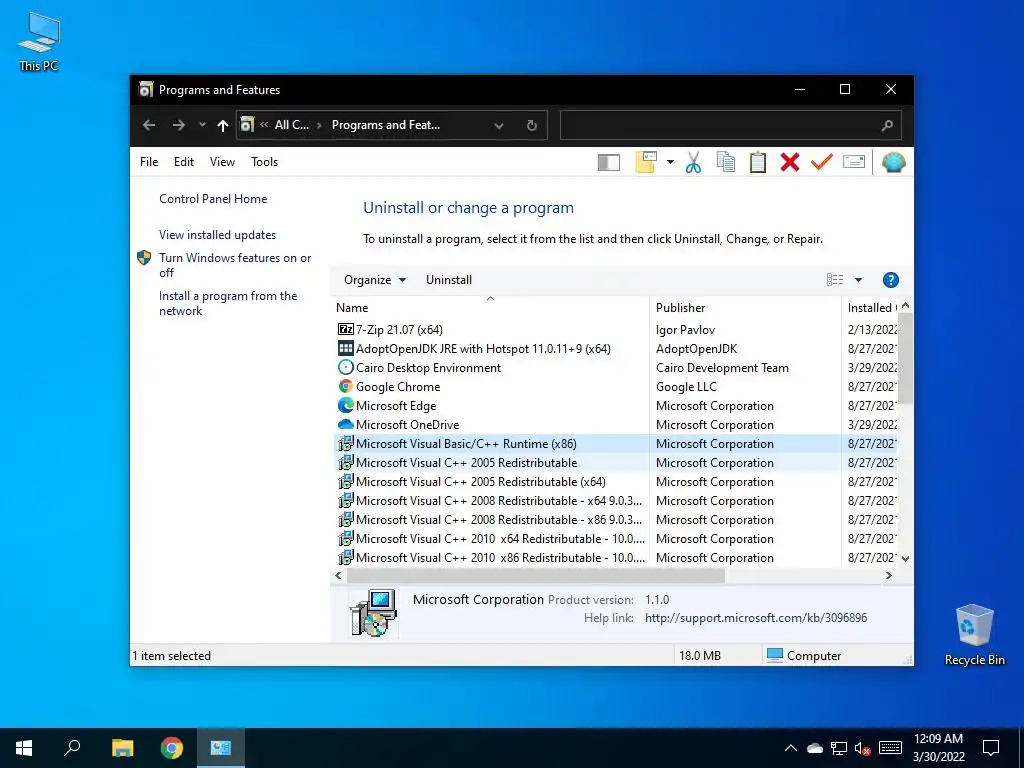1024x768 pixels.
Task: Click the change view icon
Action: tap(835, 280)
